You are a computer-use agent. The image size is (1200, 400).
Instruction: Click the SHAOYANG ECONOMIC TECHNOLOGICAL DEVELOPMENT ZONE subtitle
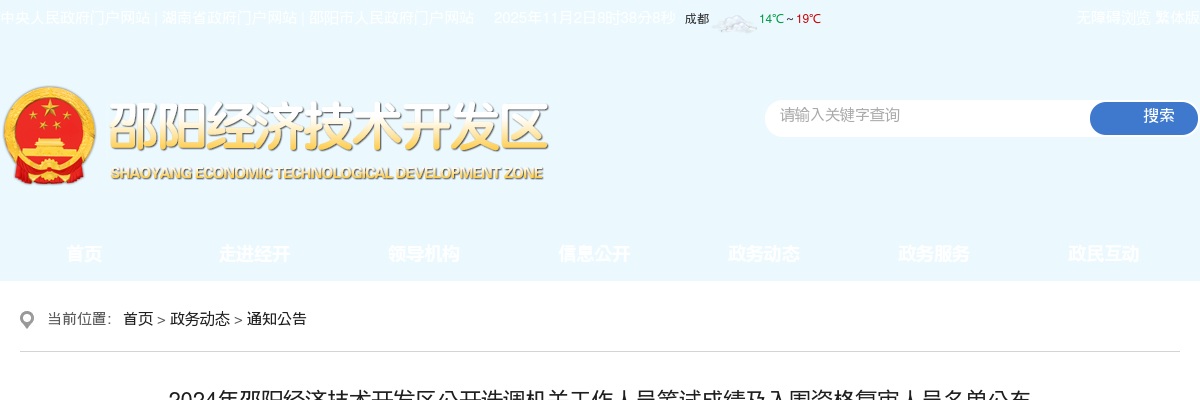(327, 174)
